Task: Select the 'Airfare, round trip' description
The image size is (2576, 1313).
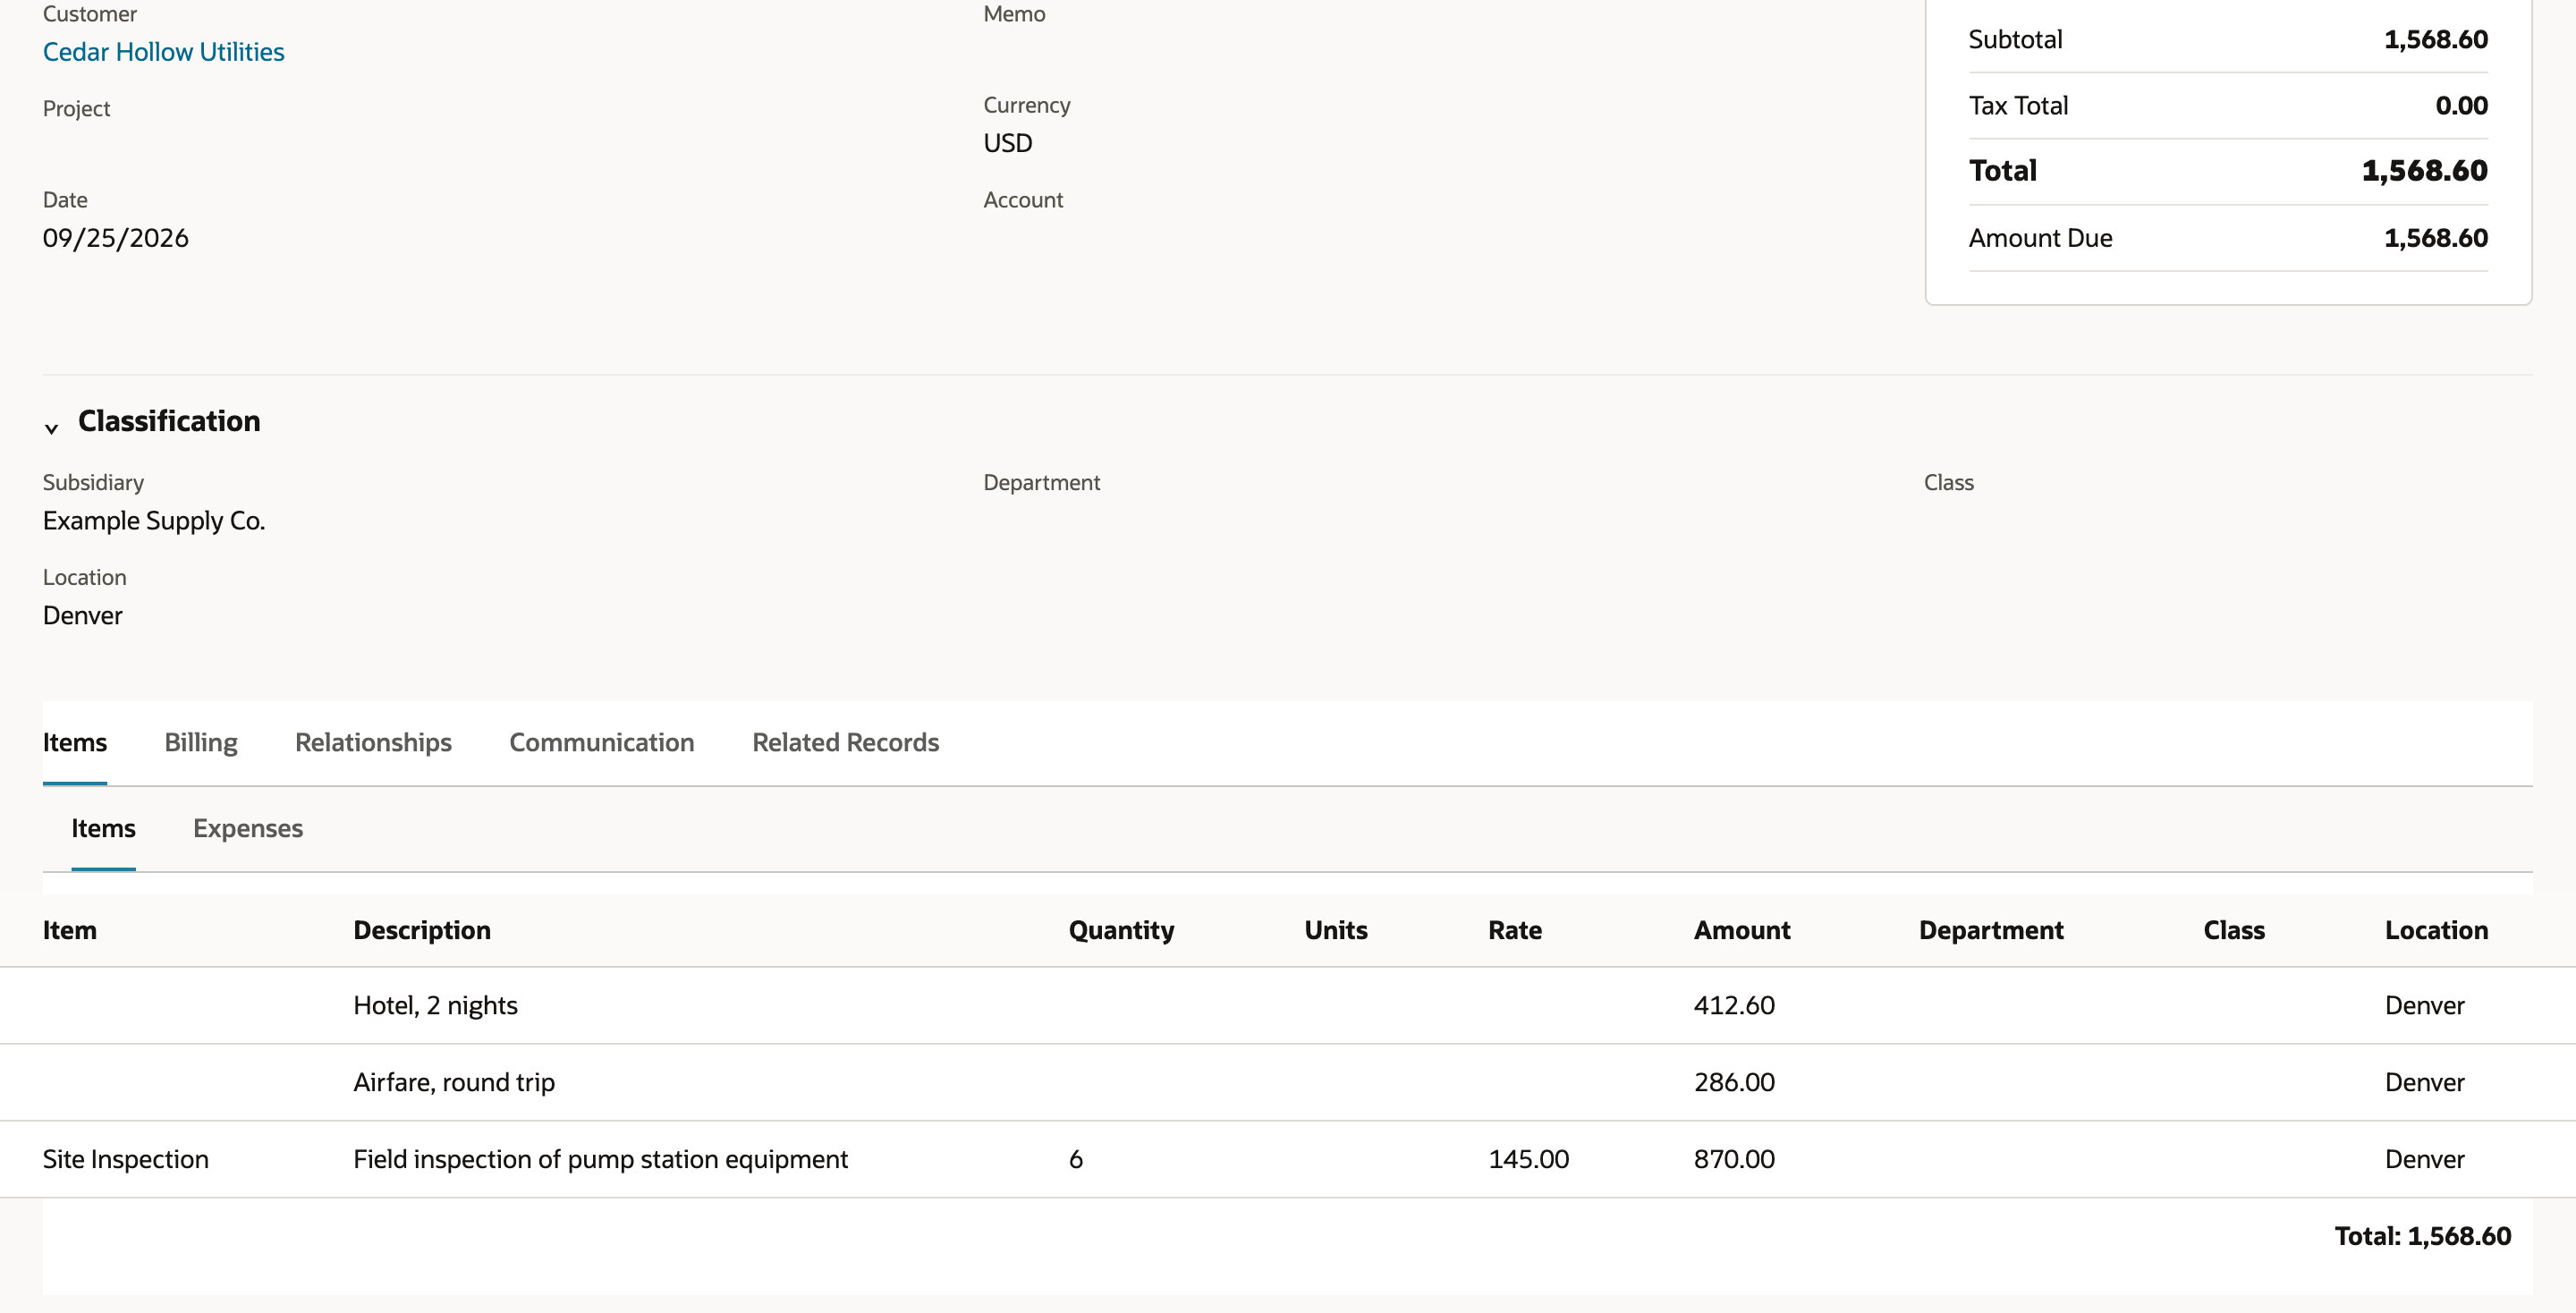Action: (454, 1082)
